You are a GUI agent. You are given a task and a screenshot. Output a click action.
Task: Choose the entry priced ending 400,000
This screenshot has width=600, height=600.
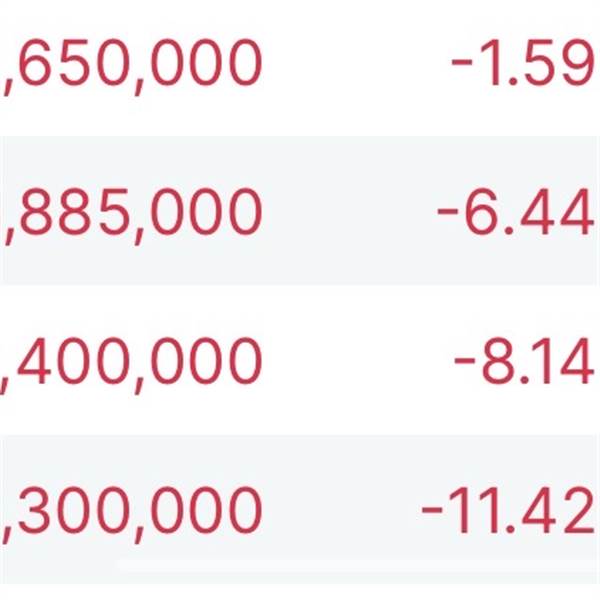pyautogui.click(x=132, y=362)
